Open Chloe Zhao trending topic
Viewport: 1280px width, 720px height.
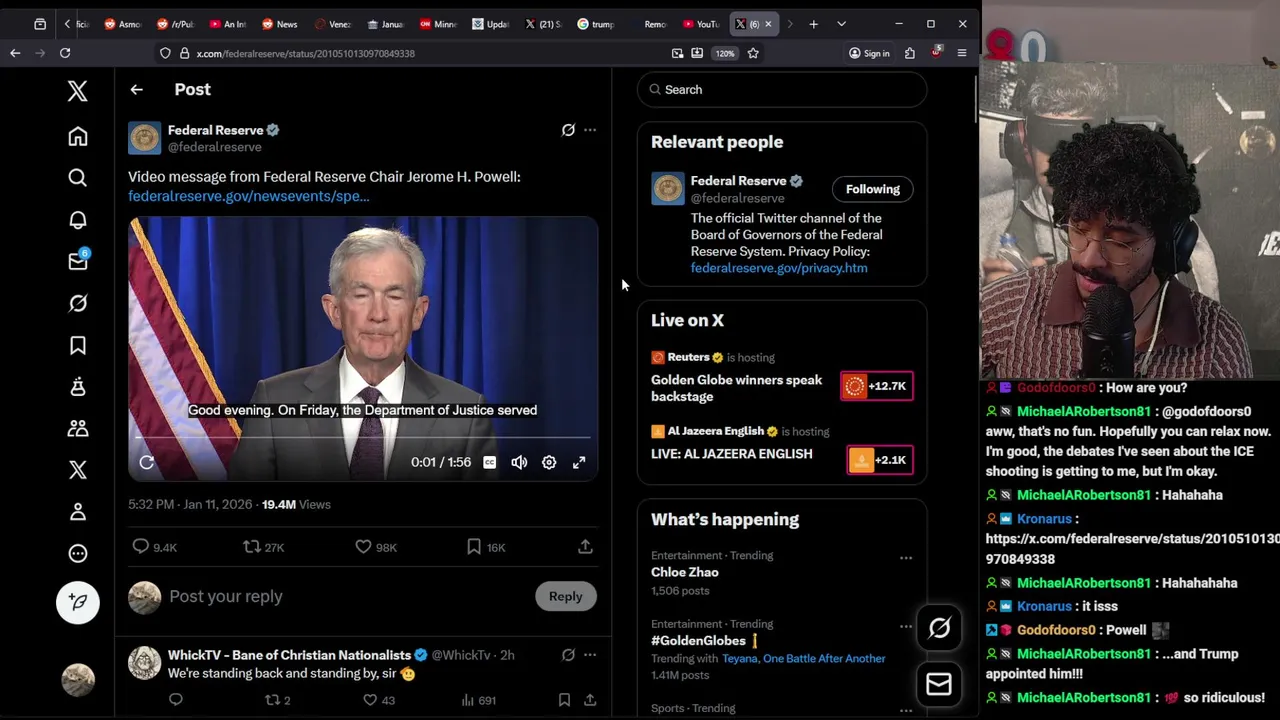point(685,572)
